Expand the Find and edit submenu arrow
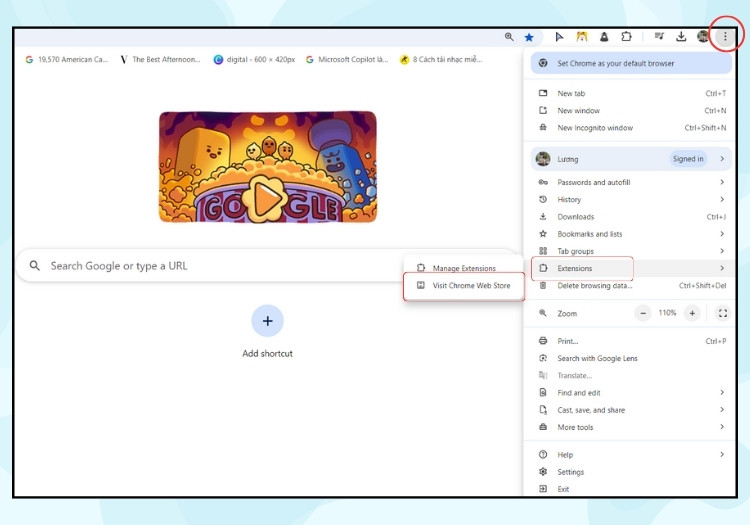 coord(722,393)
